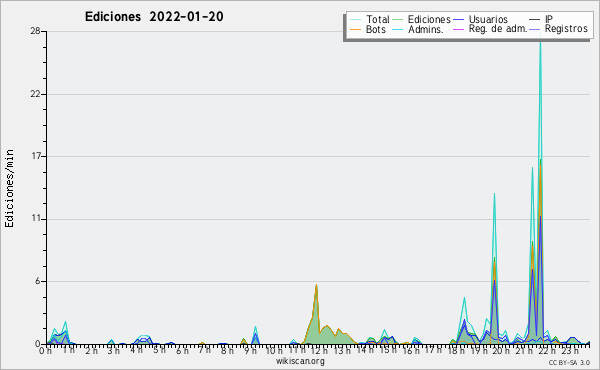Click the "0 h" hour tick label

[x=45, y=350]
